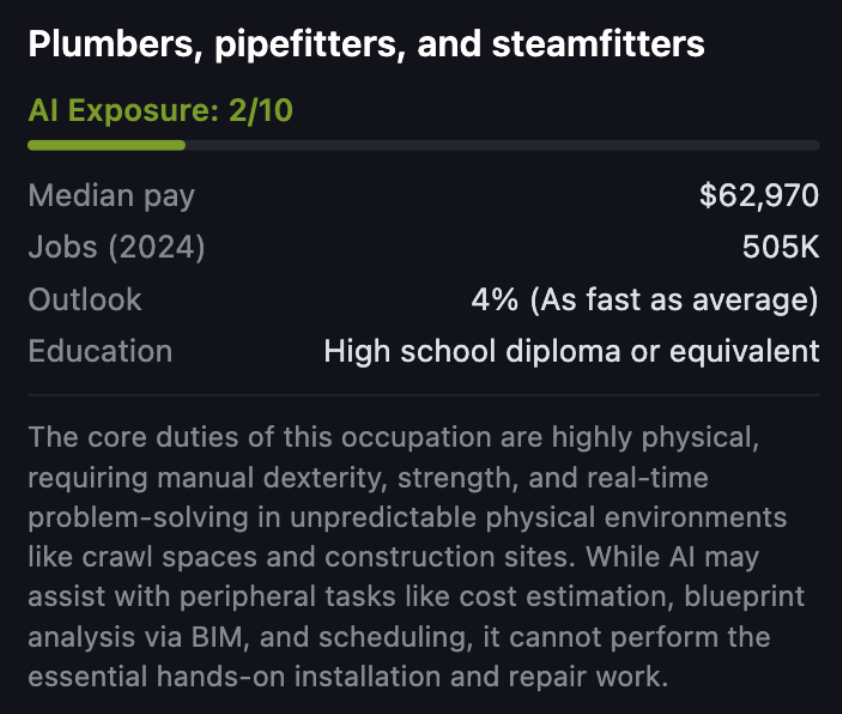Screen dimensions: 842x714
Task: Select the Education label
Action: click(100, 351)
